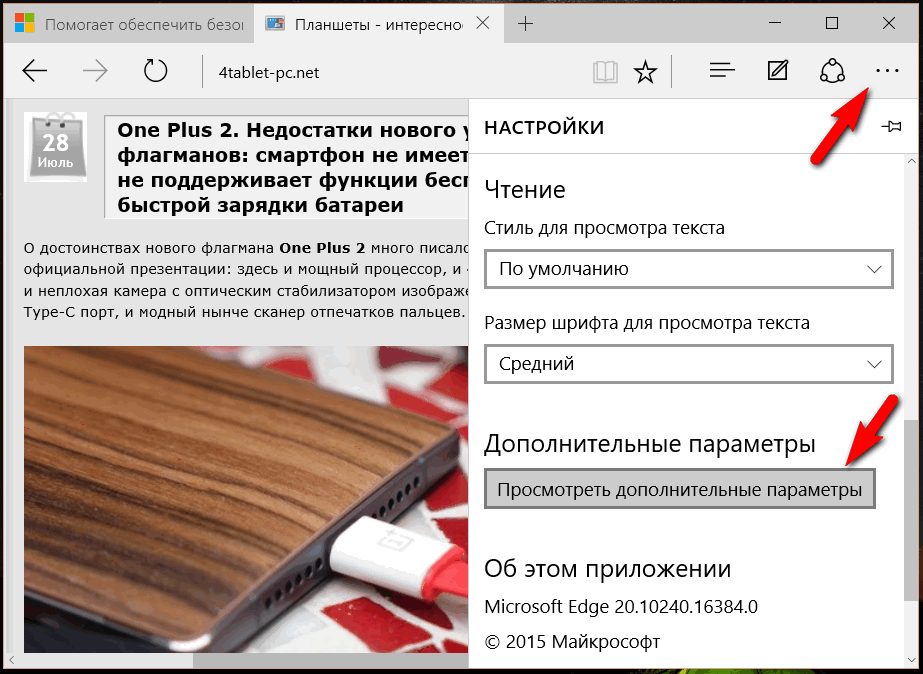Screen dimensions: 923x674
Task: Click the settings scrollbar up arrow
Action: tap(911, 161)
